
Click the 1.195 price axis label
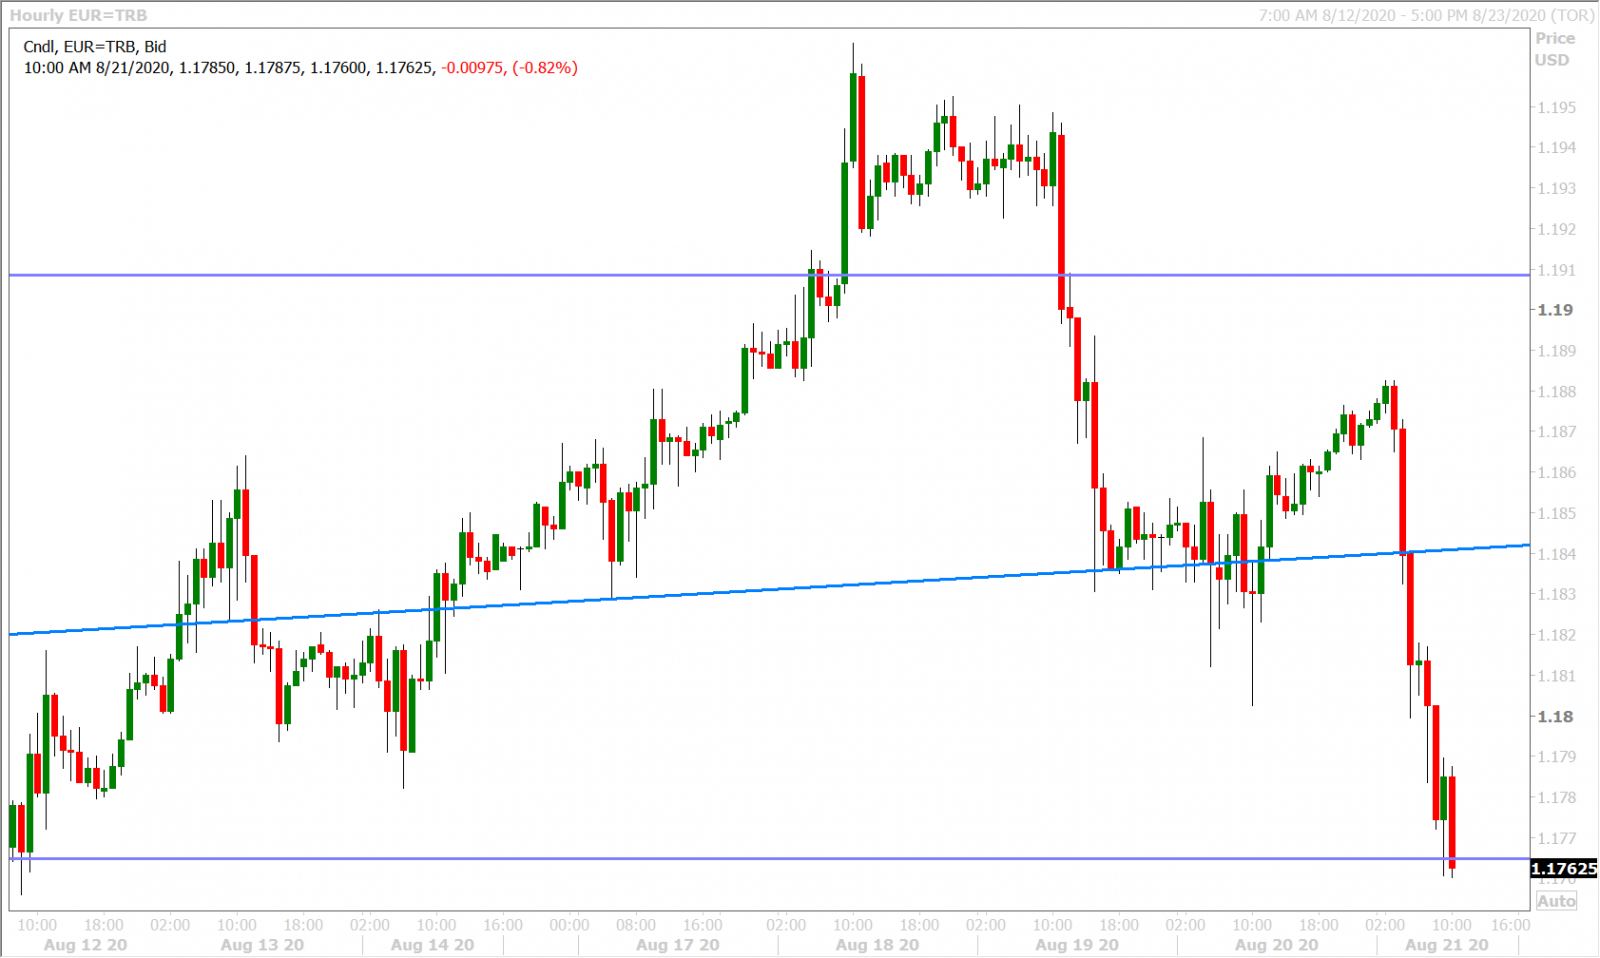pyautogui.click(x=1557, y=107)
